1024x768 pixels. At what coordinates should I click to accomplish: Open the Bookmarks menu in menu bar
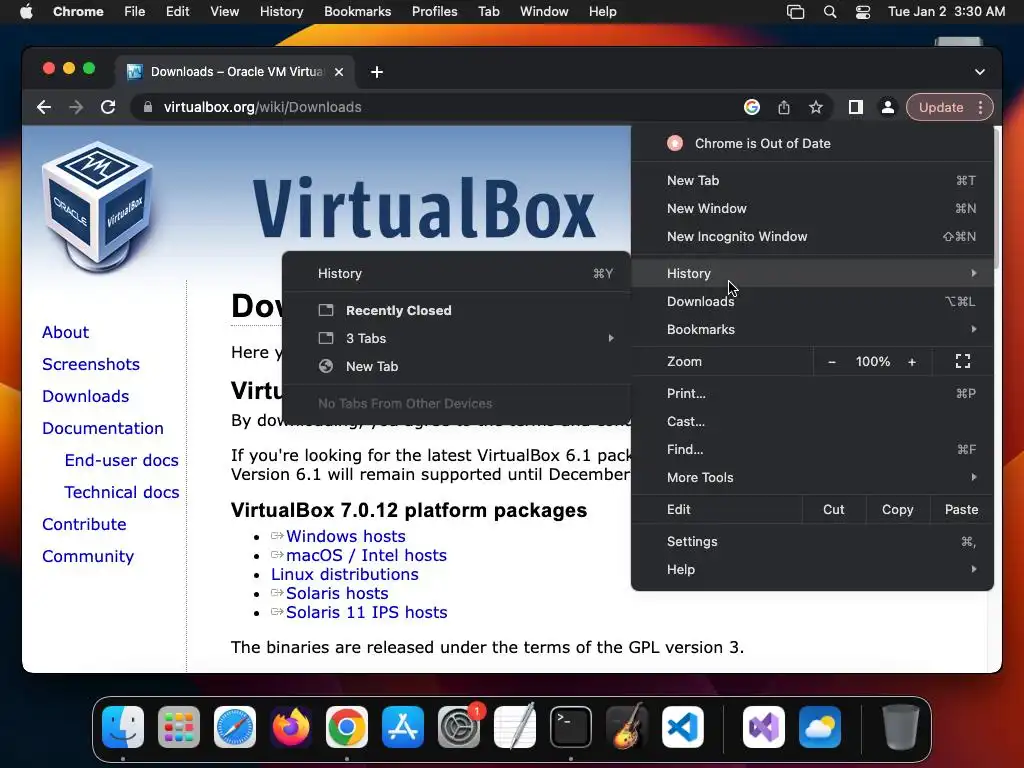pos(357,12)
